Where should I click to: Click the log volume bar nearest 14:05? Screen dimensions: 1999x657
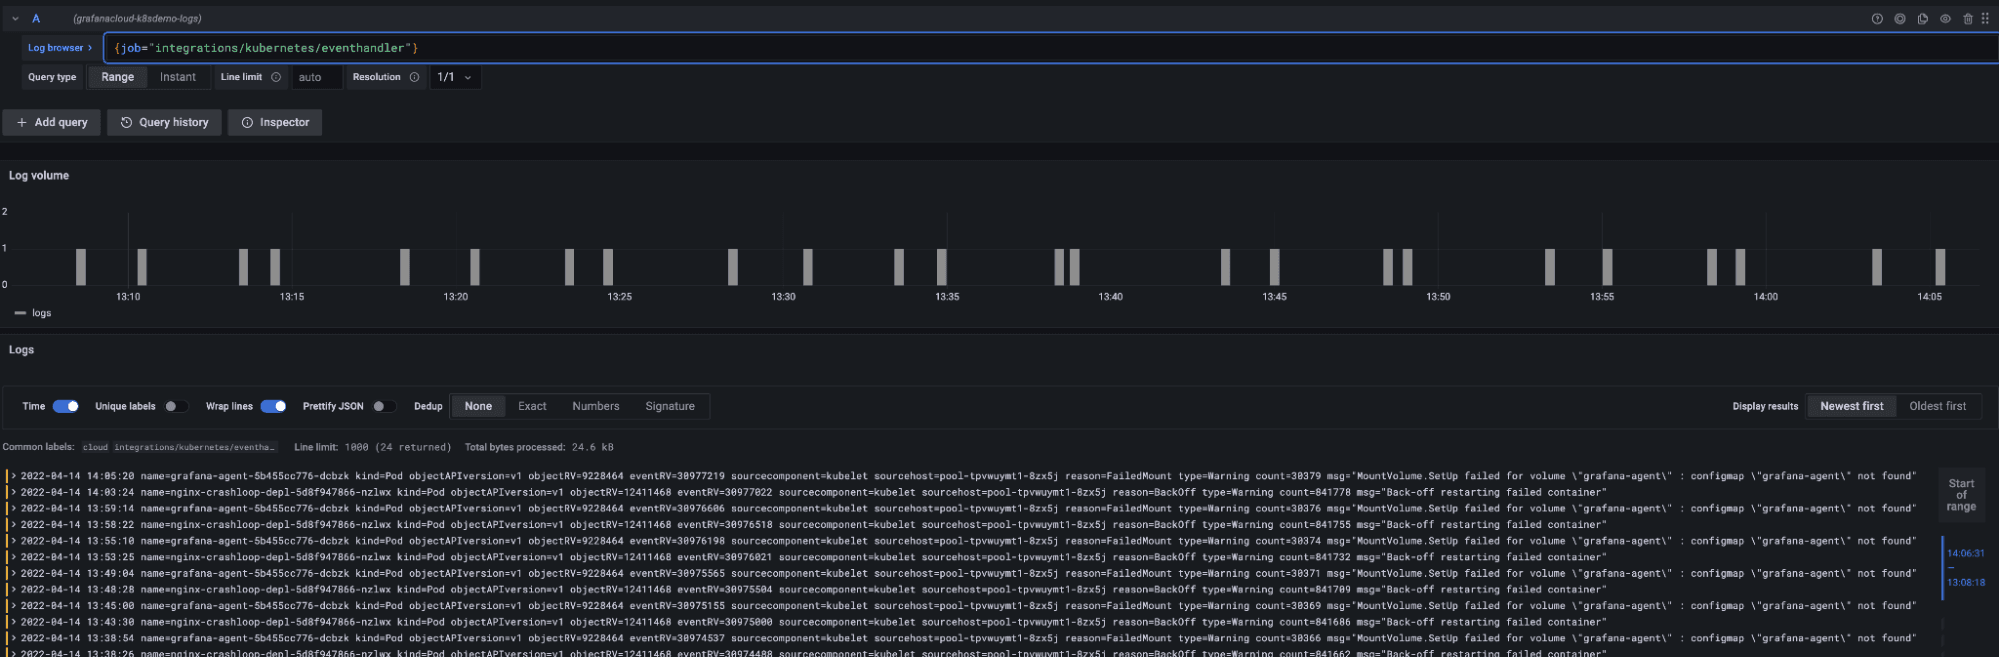(x=1940, y=267)
